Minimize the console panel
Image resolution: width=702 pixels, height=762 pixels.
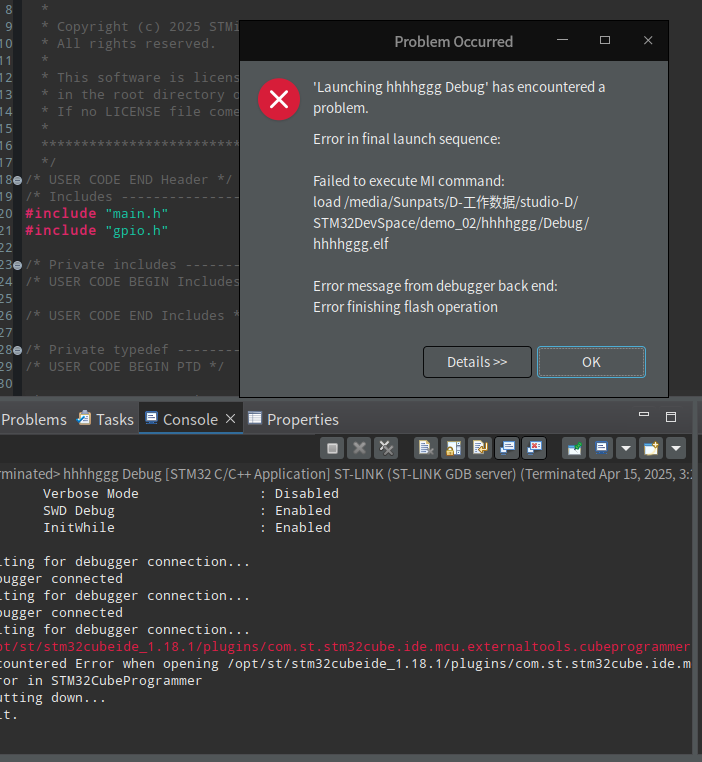(x=644, y=416)
